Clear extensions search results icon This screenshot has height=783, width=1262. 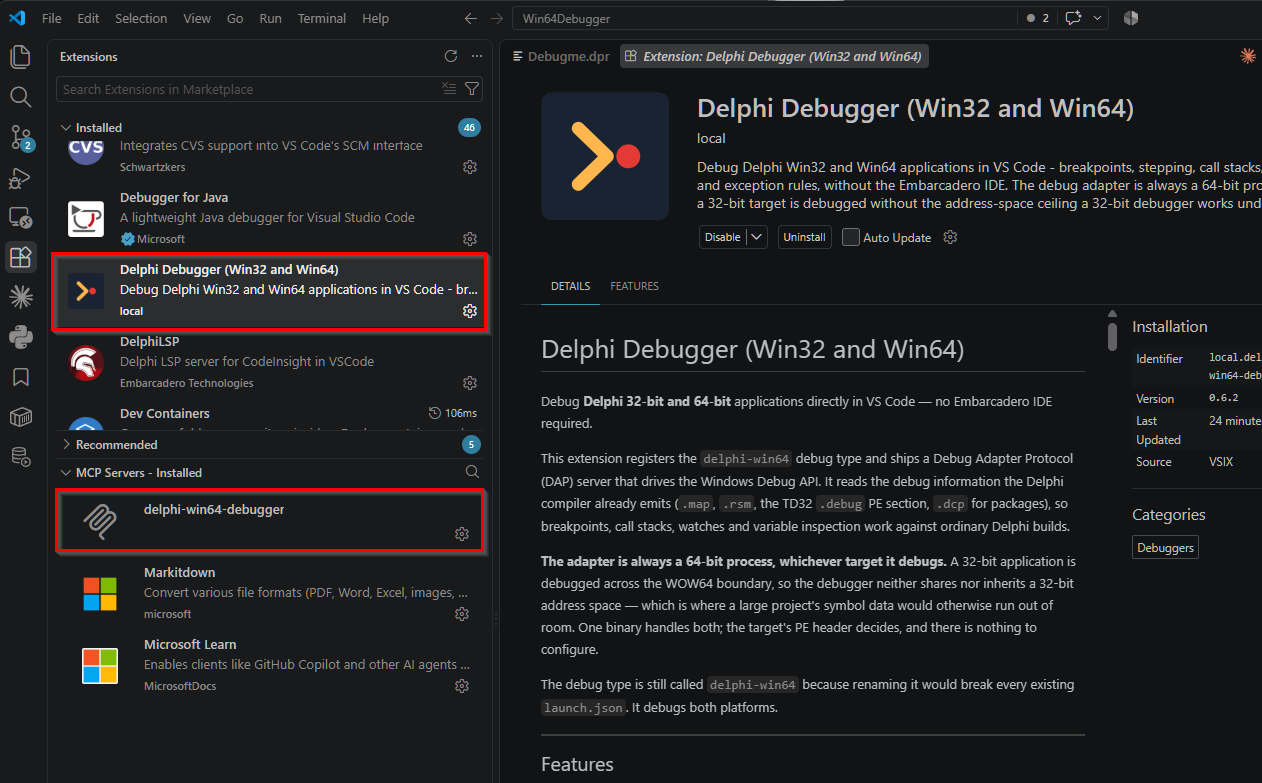click(x=449, y=89)
